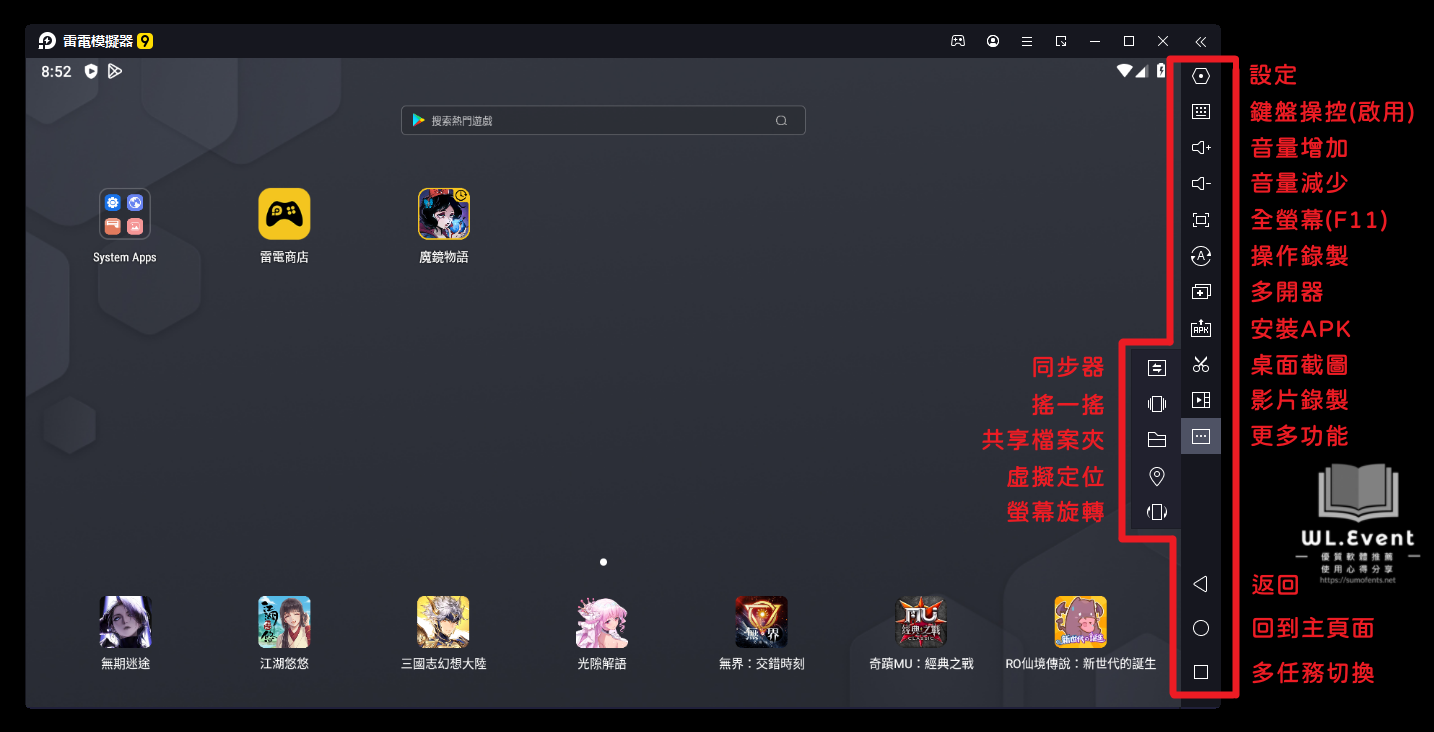Screen dimensions: 1434x732
Task: Open the shared folder icon
Action: 1157,440
